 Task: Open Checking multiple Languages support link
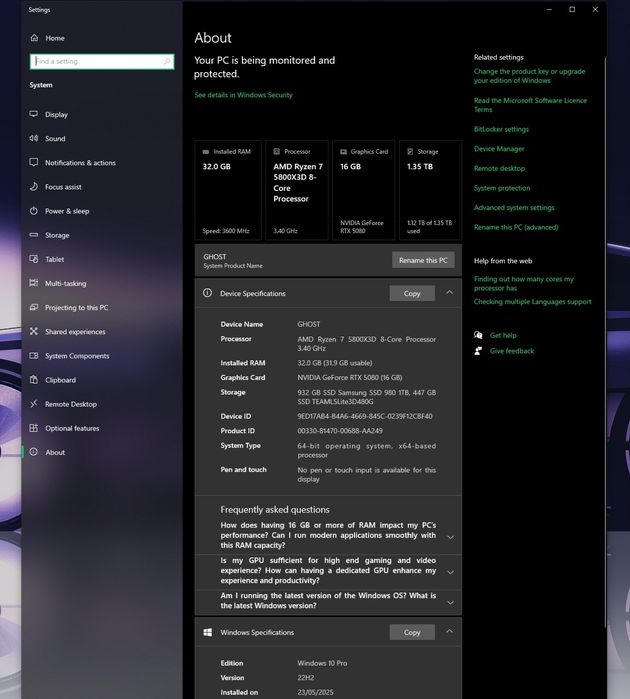[x=532, y=301]
